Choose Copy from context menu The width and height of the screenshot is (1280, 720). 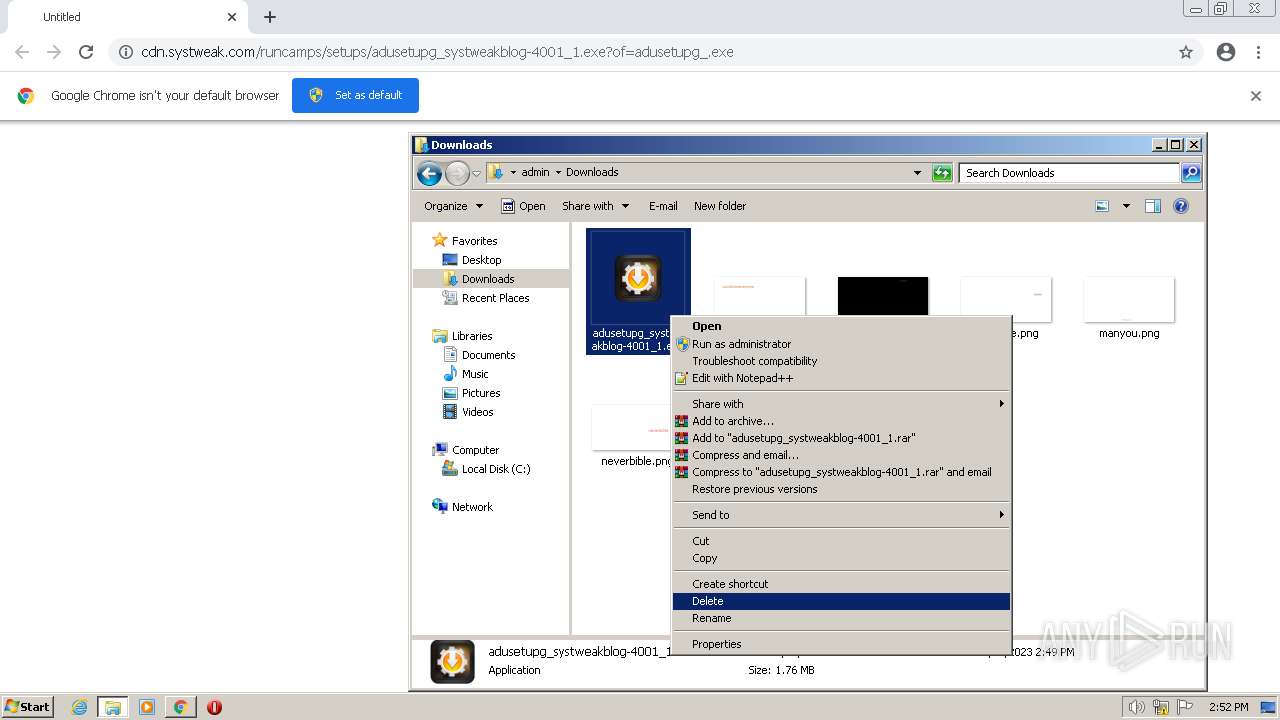point(841,558)
